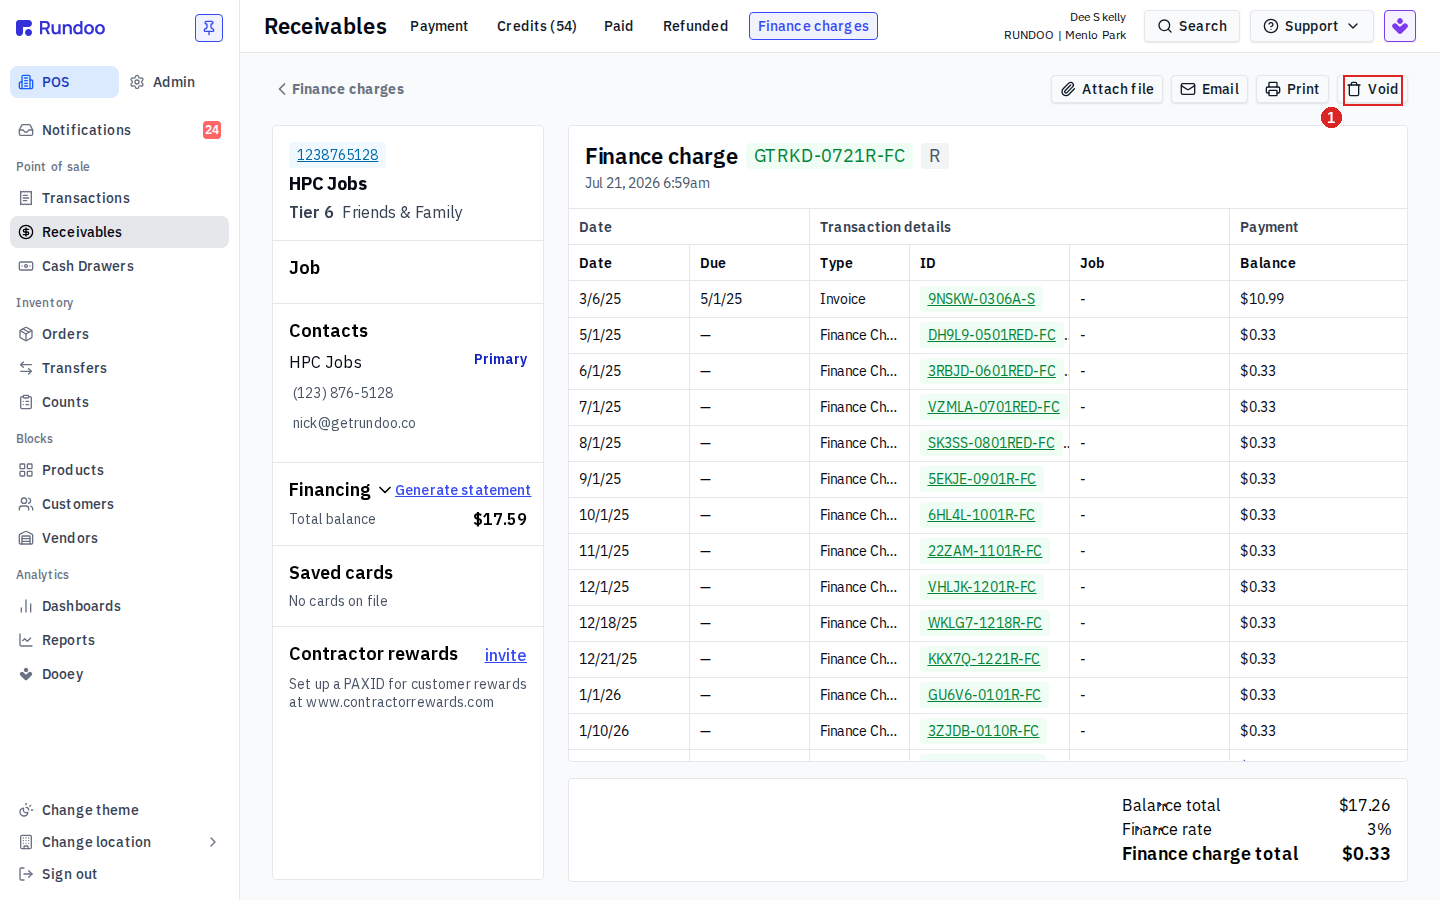1440x900 pixels.
Task: Open Counts in Inventory
Action: [120, 402]
